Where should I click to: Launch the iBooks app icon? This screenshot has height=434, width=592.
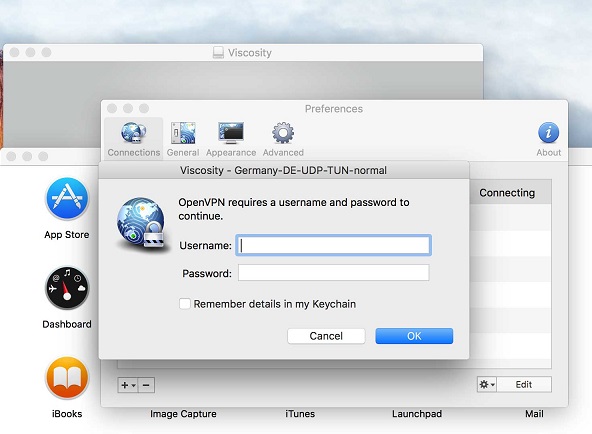(67, 377)
